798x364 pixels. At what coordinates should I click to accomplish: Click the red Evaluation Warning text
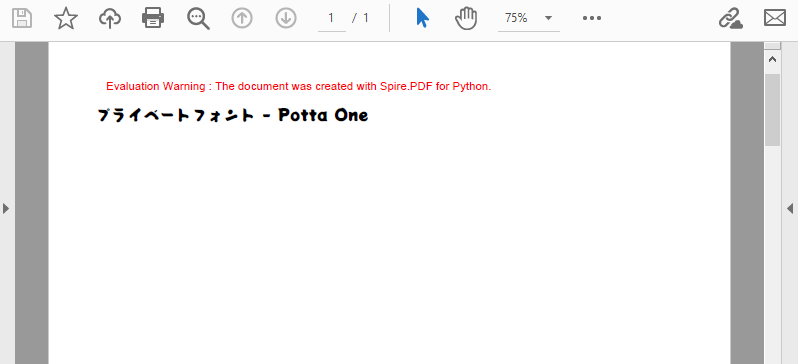point(298,86)
